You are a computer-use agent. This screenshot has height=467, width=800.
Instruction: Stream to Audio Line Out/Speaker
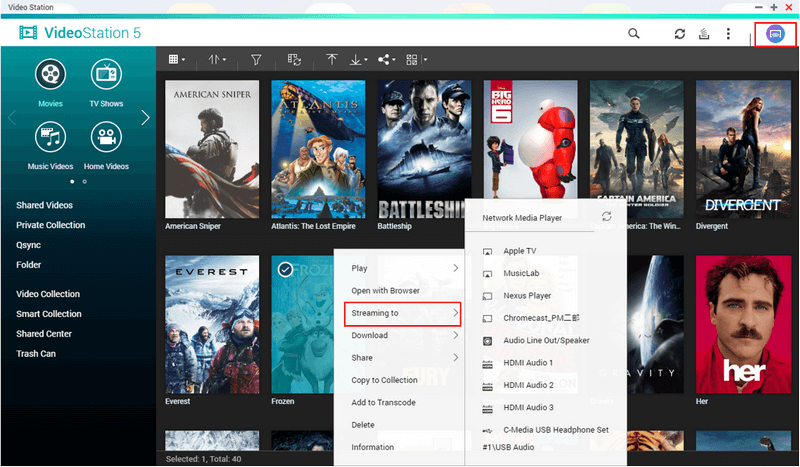546,340
